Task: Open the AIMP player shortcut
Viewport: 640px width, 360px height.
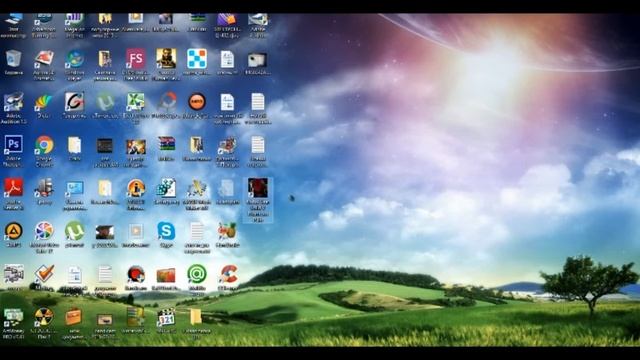Action: click(13, 231)
